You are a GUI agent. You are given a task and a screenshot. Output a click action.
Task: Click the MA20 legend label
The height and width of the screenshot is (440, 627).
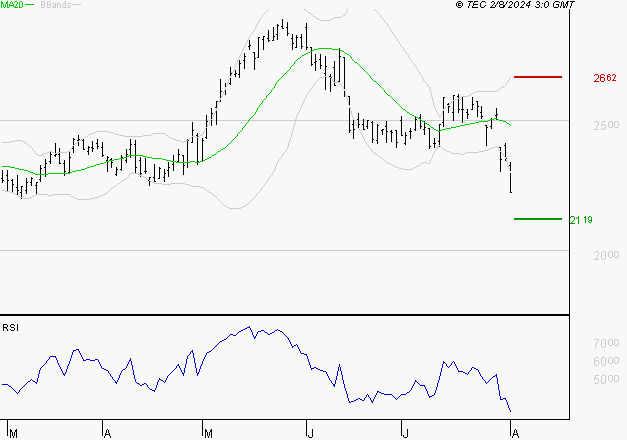tap(12, 5)
